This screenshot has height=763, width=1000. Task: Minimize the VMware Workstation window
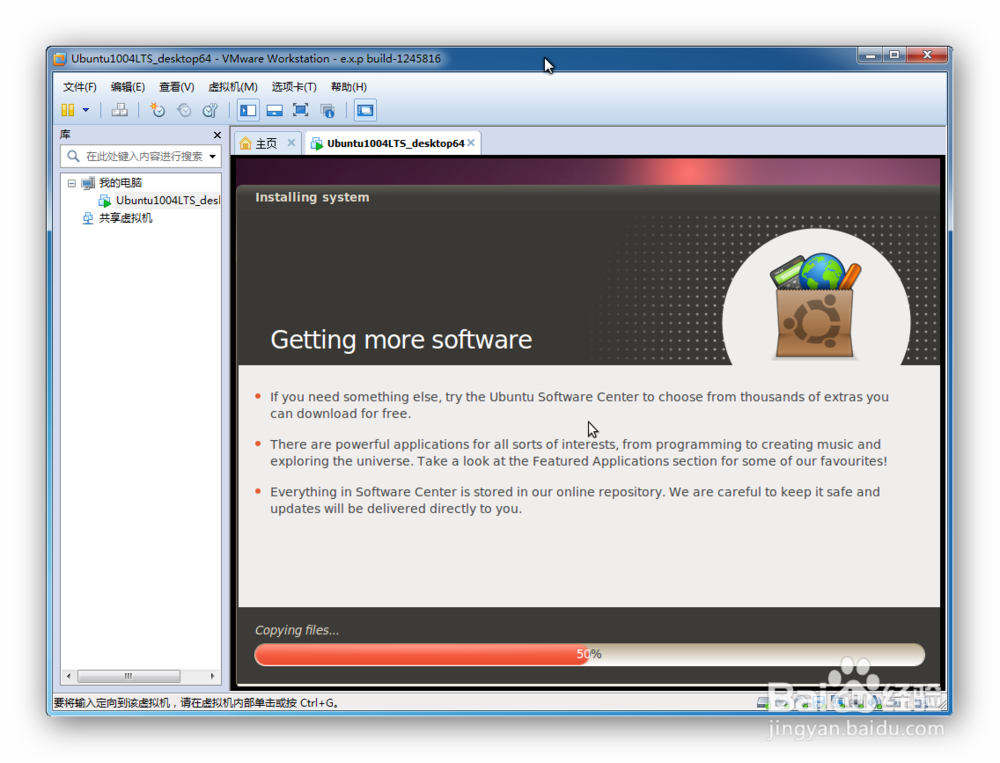[871, 56]
